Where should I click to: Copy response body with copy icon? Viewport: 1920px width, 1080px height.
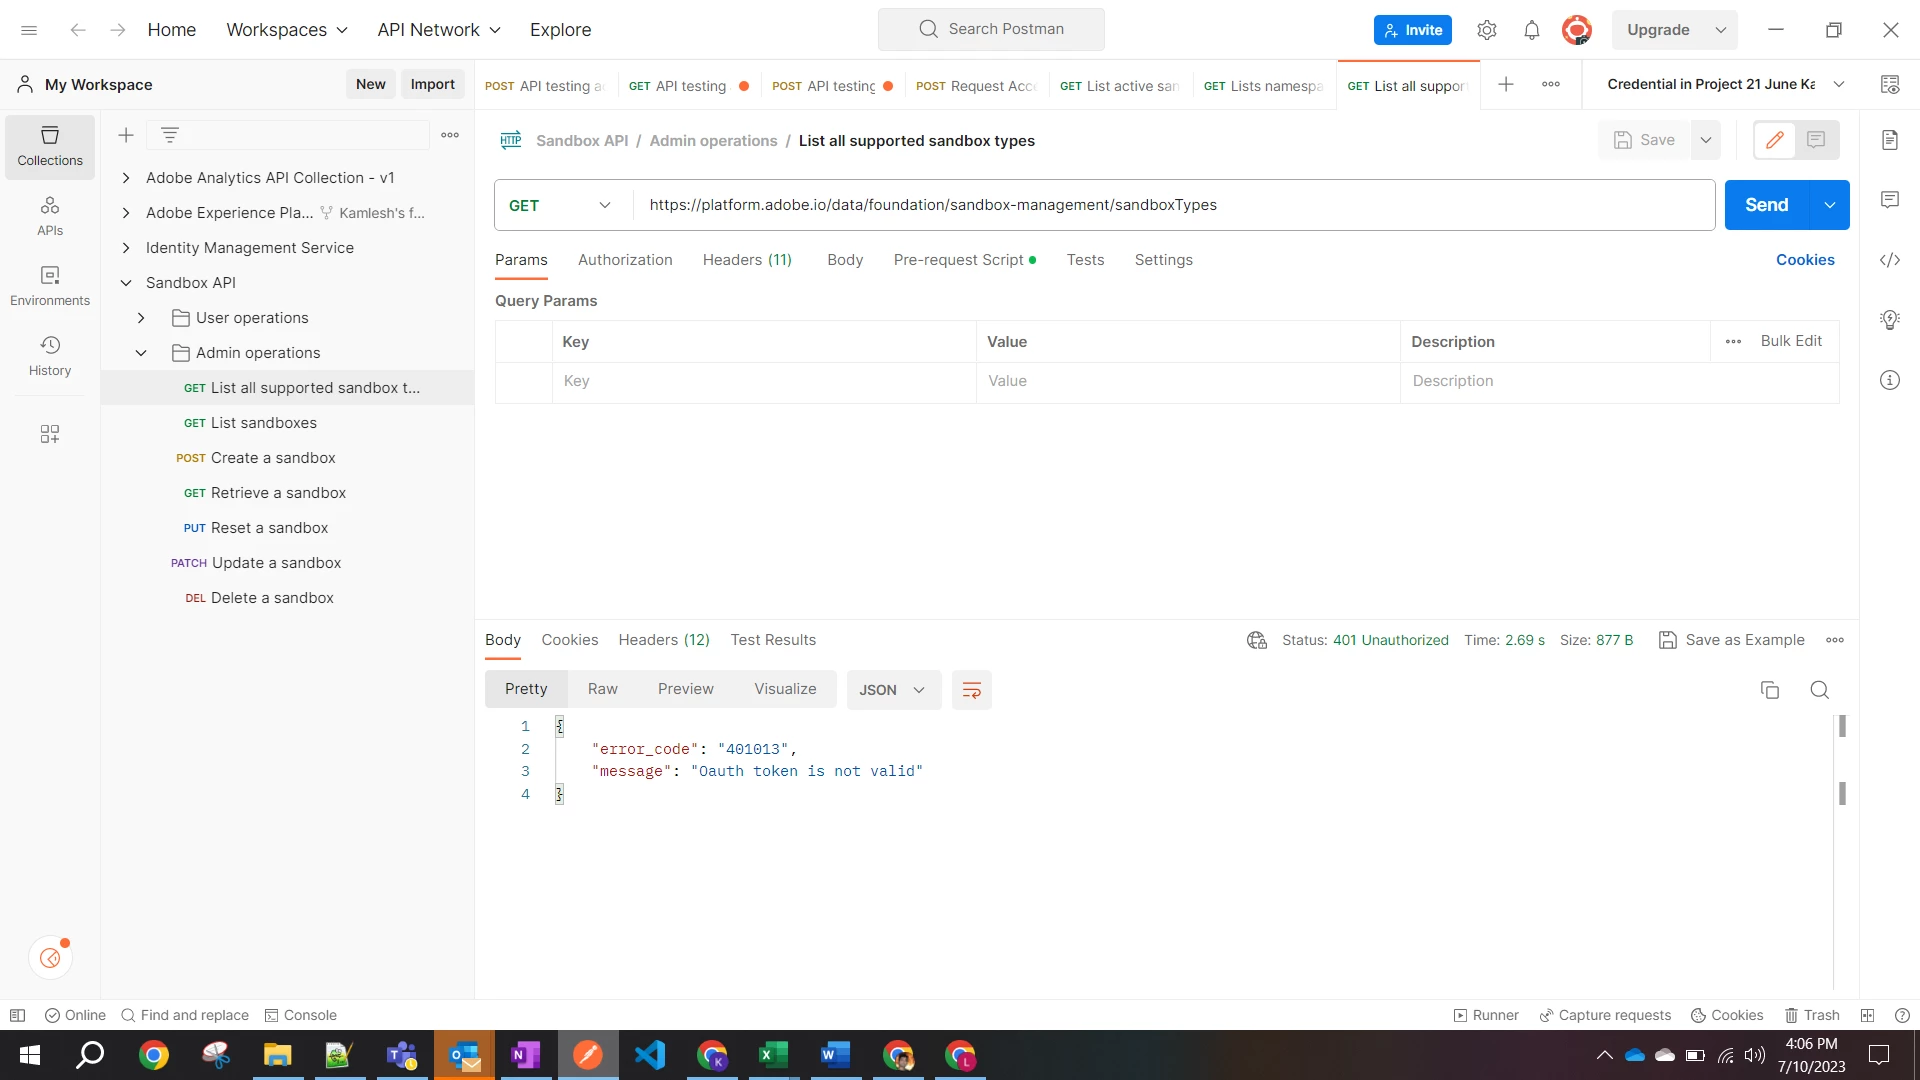(1769, 690)
